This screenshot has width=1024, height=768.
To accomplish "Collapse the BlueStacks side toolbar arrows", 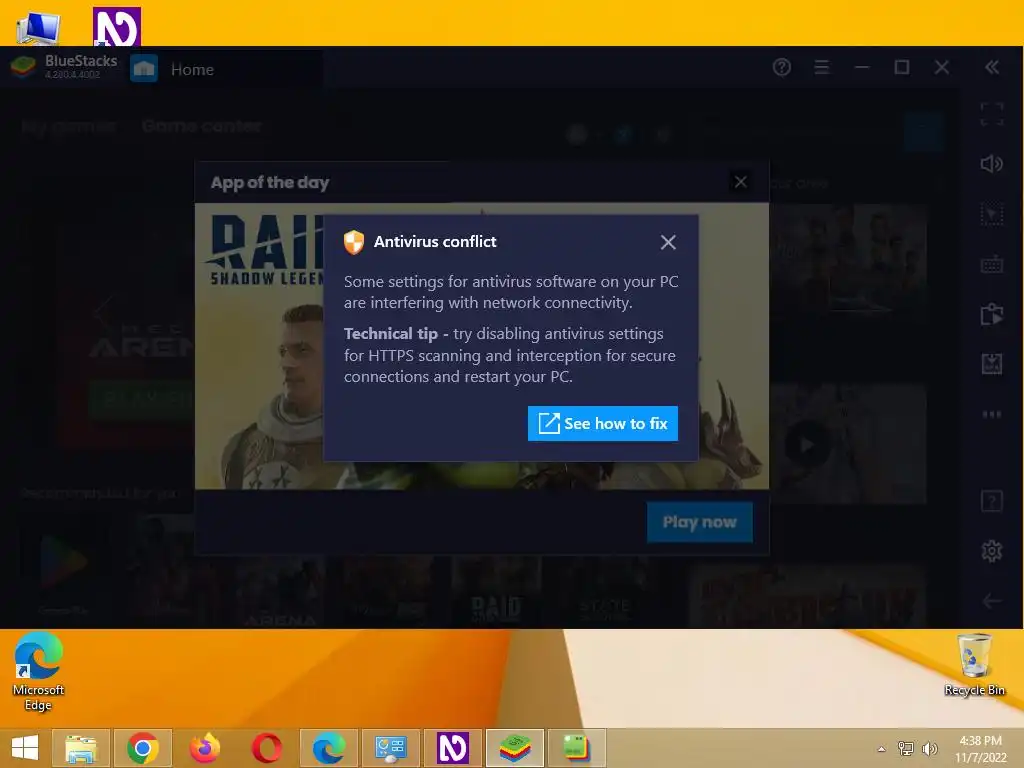I will click(991, 67).
